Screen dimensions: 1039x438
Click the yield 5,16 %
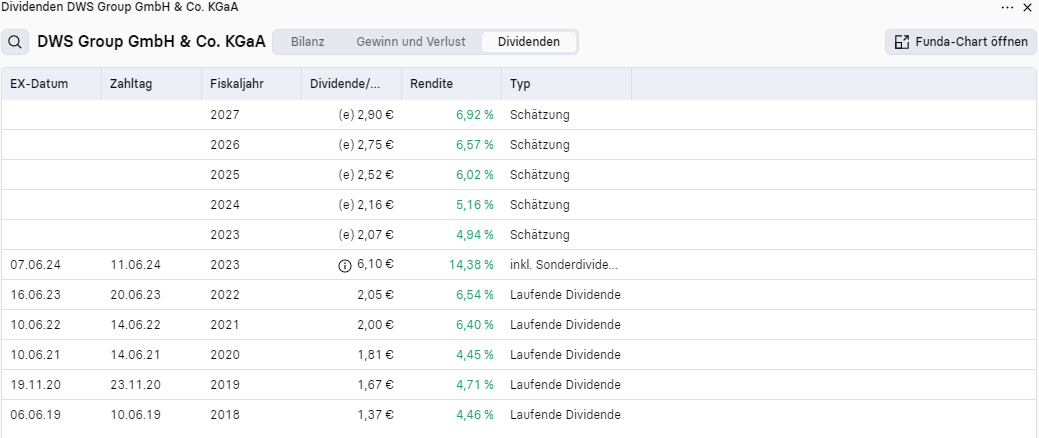point(474,205)
